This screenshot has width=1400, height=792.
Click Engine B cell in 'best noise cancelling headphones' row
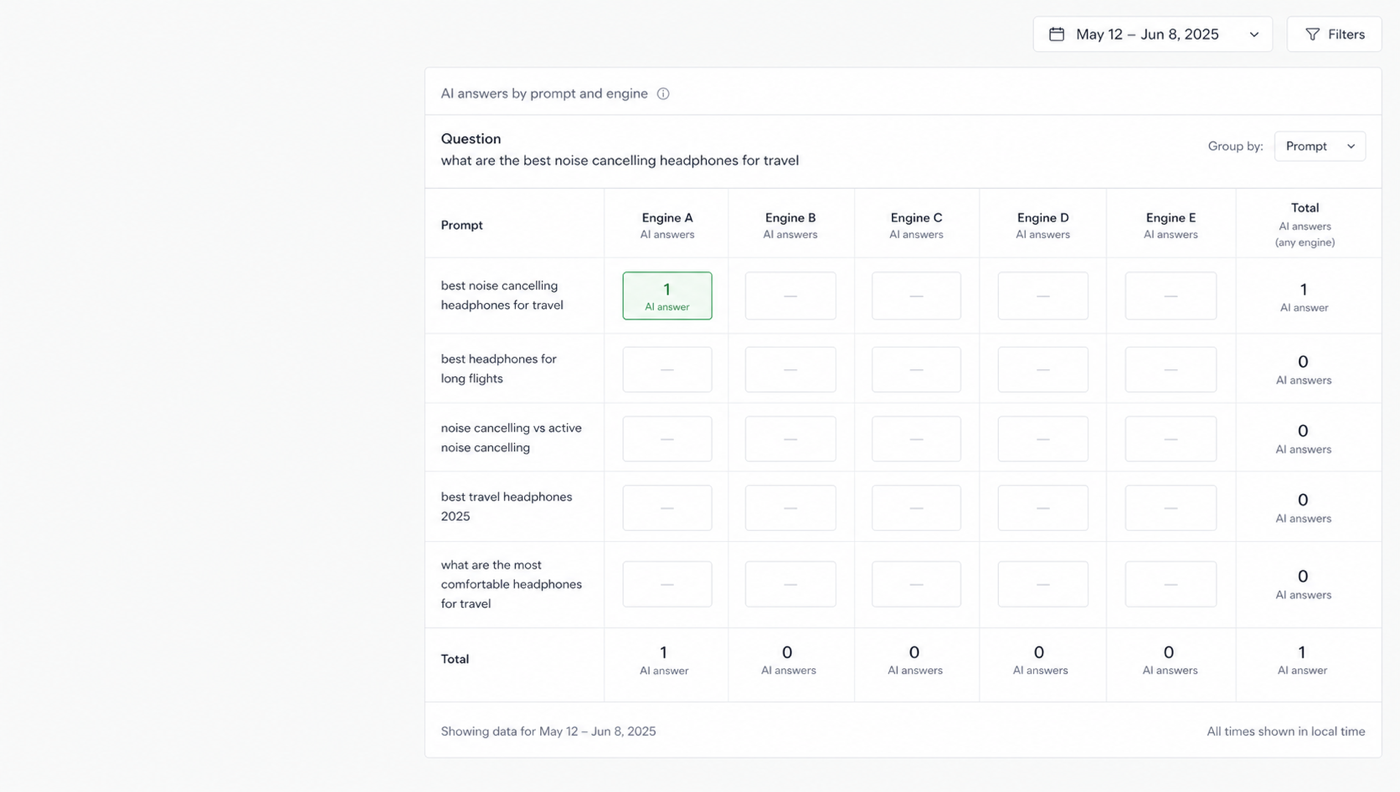(x=790, y=296)
